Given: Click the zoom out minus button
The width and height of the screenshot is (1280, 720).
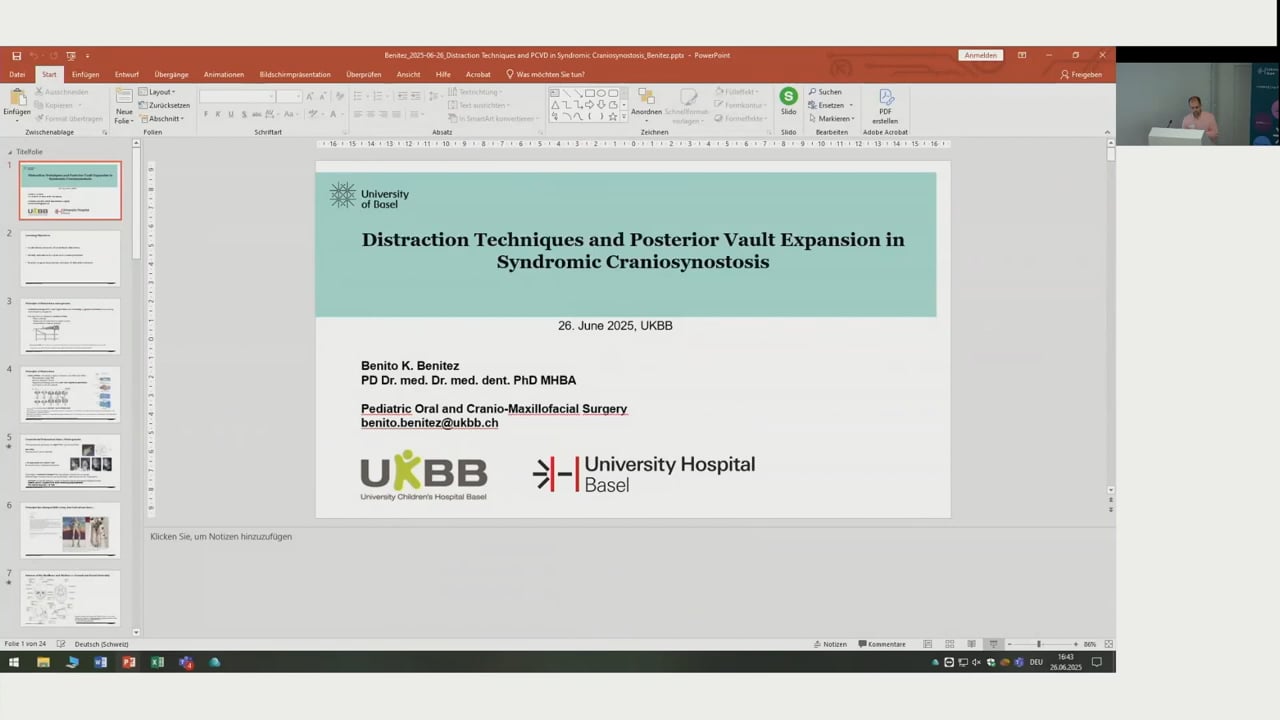Looking at the screenshot, I should pos(1010,644).
